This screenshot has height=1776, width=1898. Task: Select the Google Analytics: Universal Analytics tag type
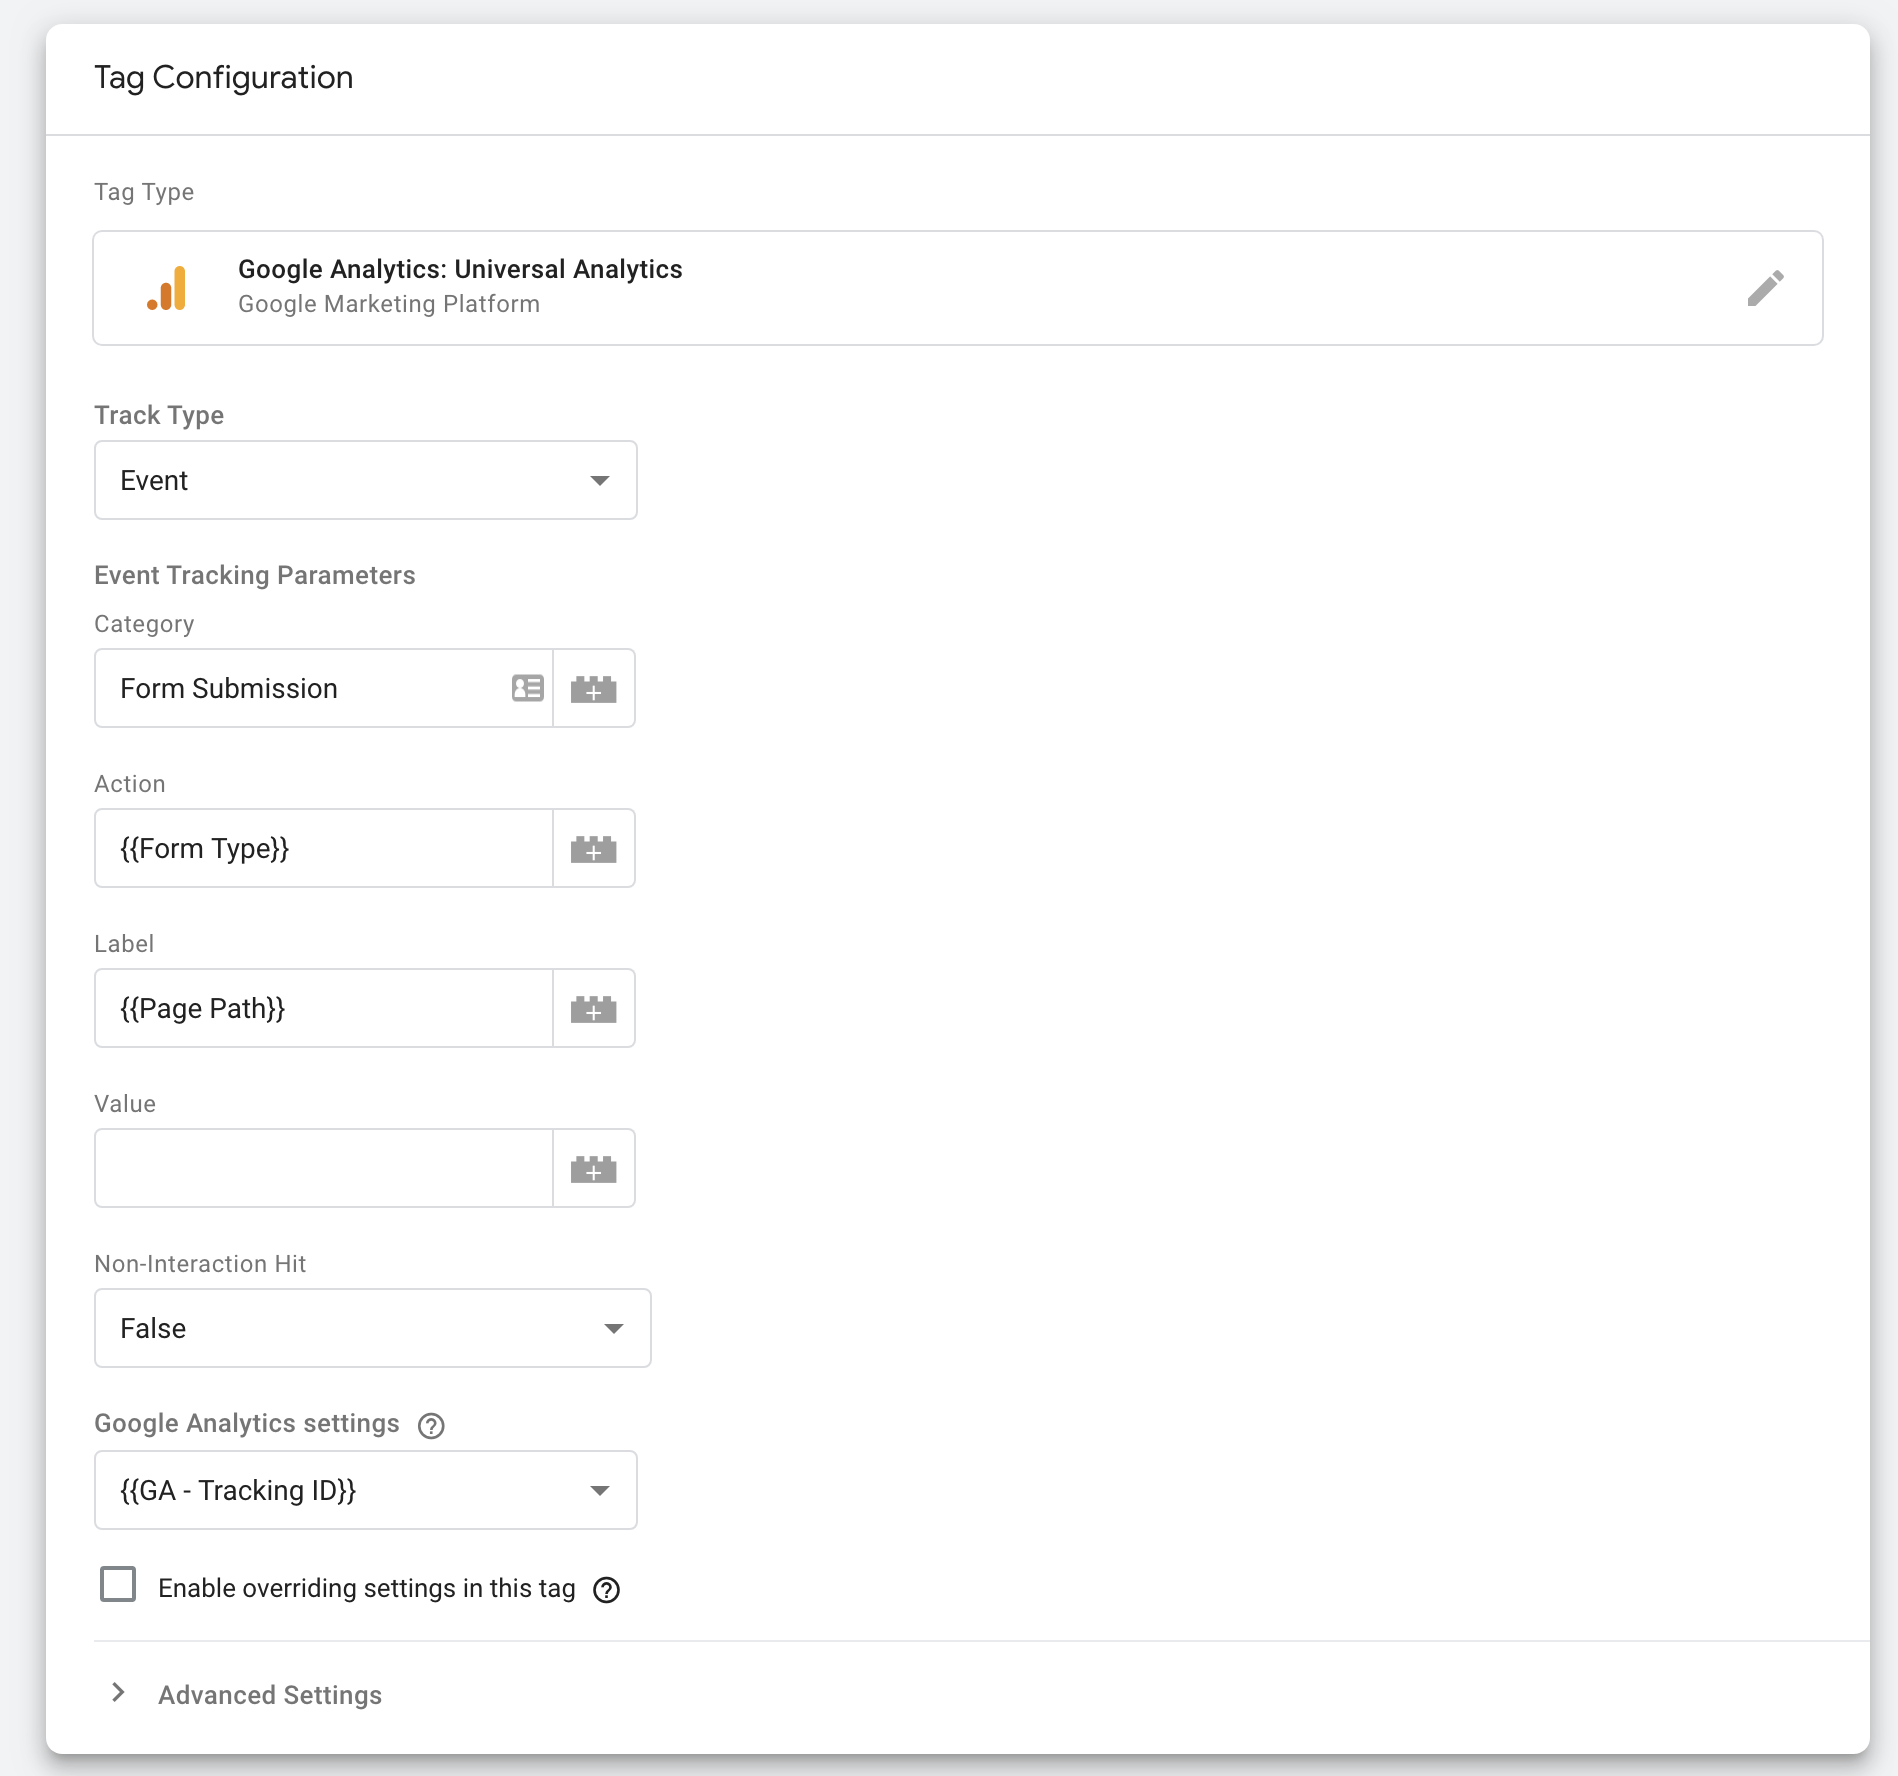point(958,288)
